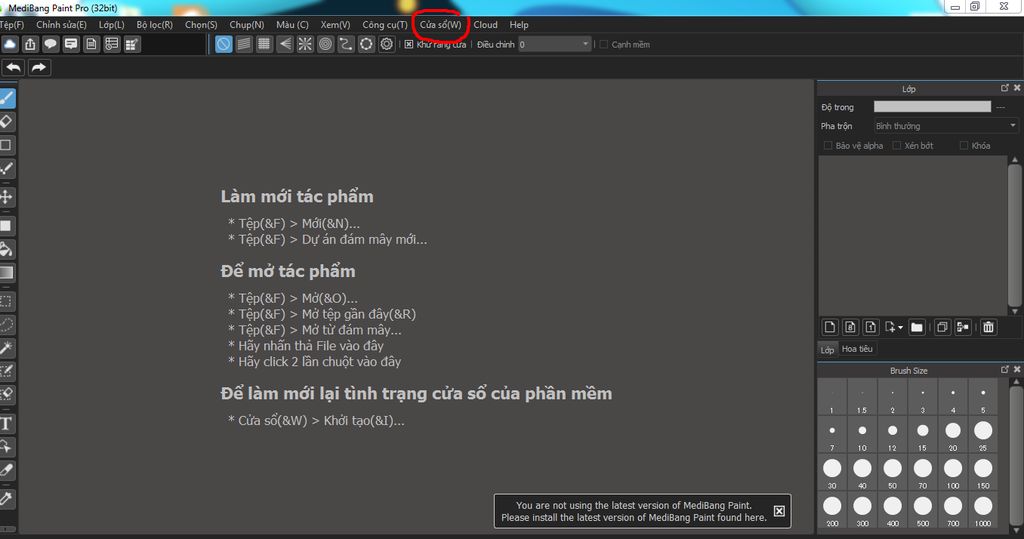Click the share/upload icon in toolbar
The width and height of the screenshot is (1024, 539).
tap(30, 44)
